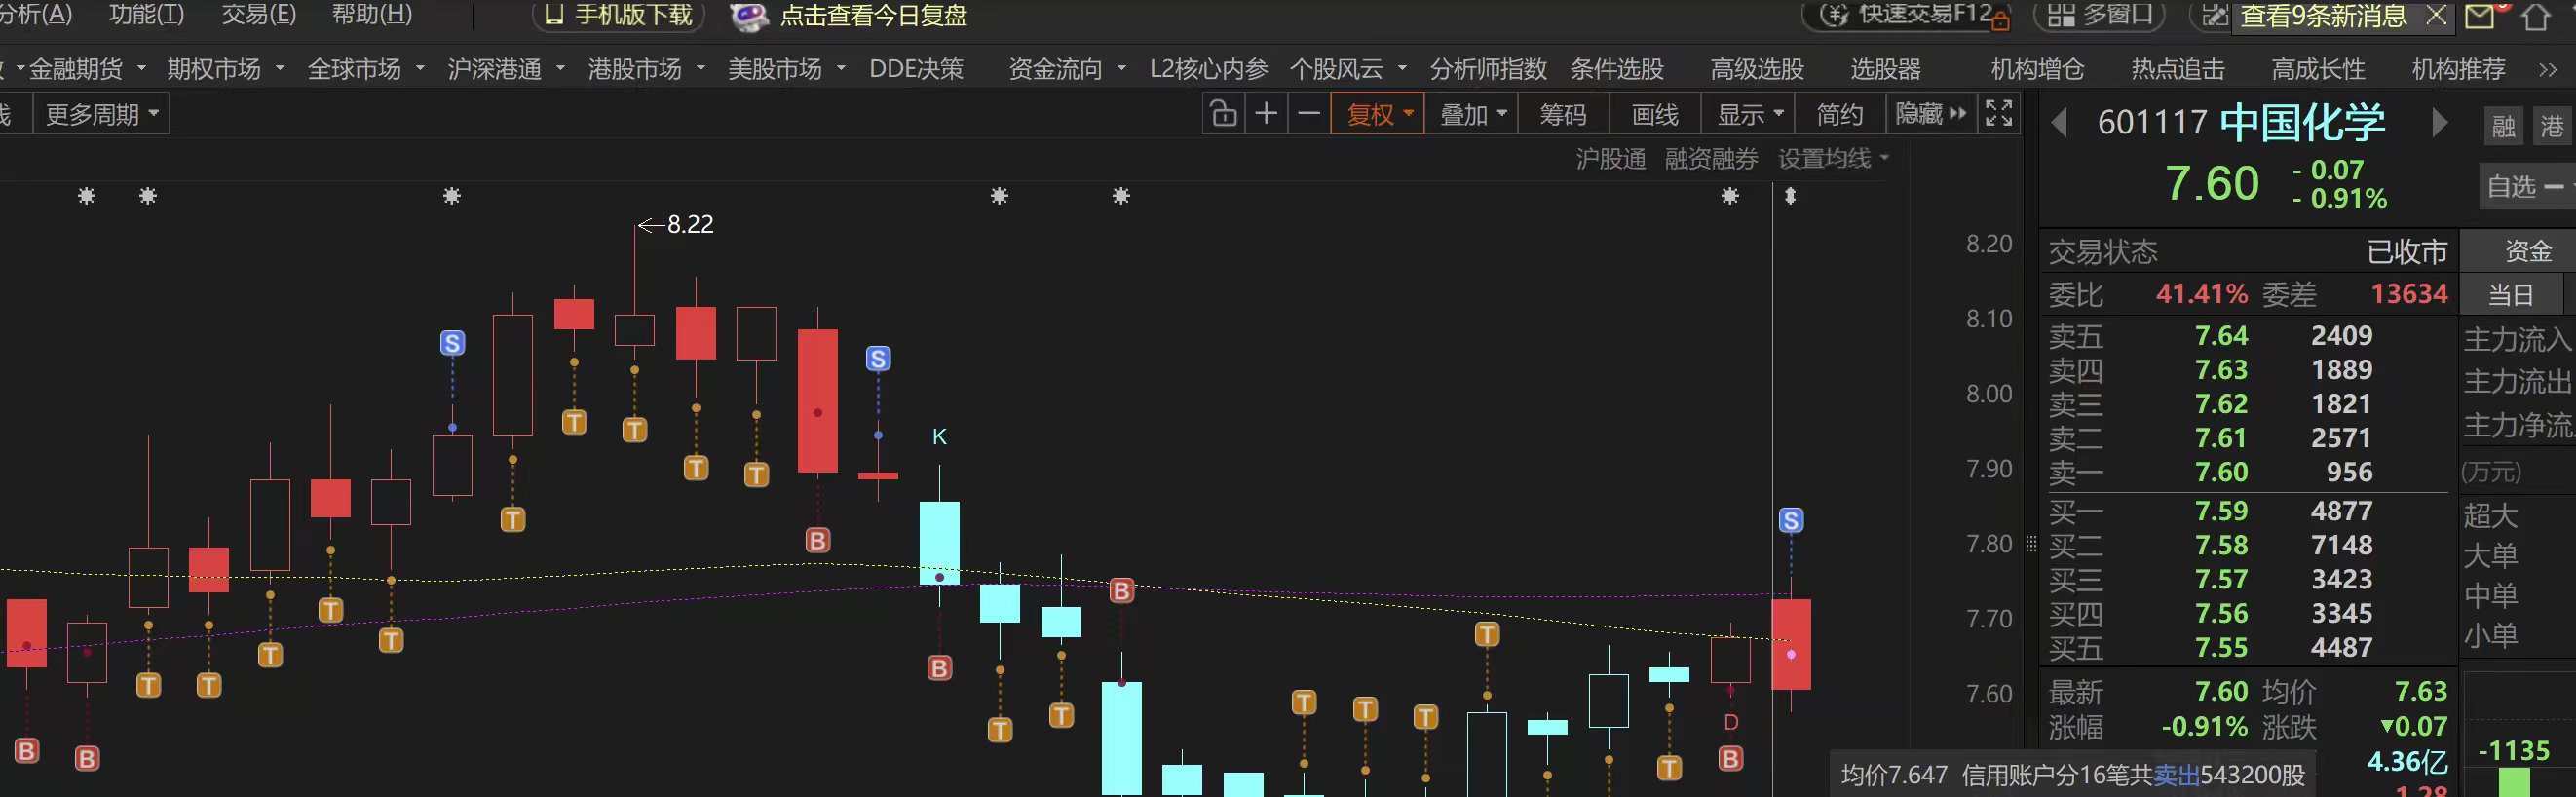The image size is (2576, 797).
Task: Toggle the 沪股通 indicator
Action: [x=1610, y=159]
